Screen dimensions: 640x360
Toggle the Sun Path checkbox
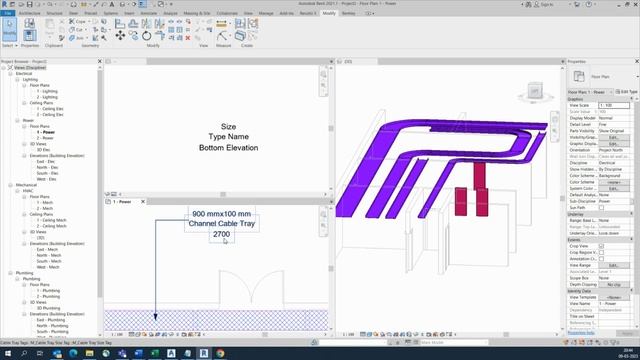[601, 208]
